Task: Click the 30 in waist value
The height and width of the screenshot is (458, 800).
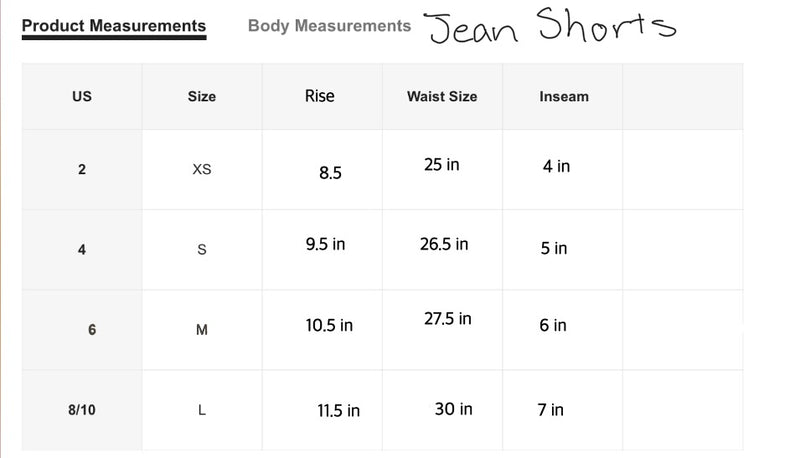Action: 454,409
